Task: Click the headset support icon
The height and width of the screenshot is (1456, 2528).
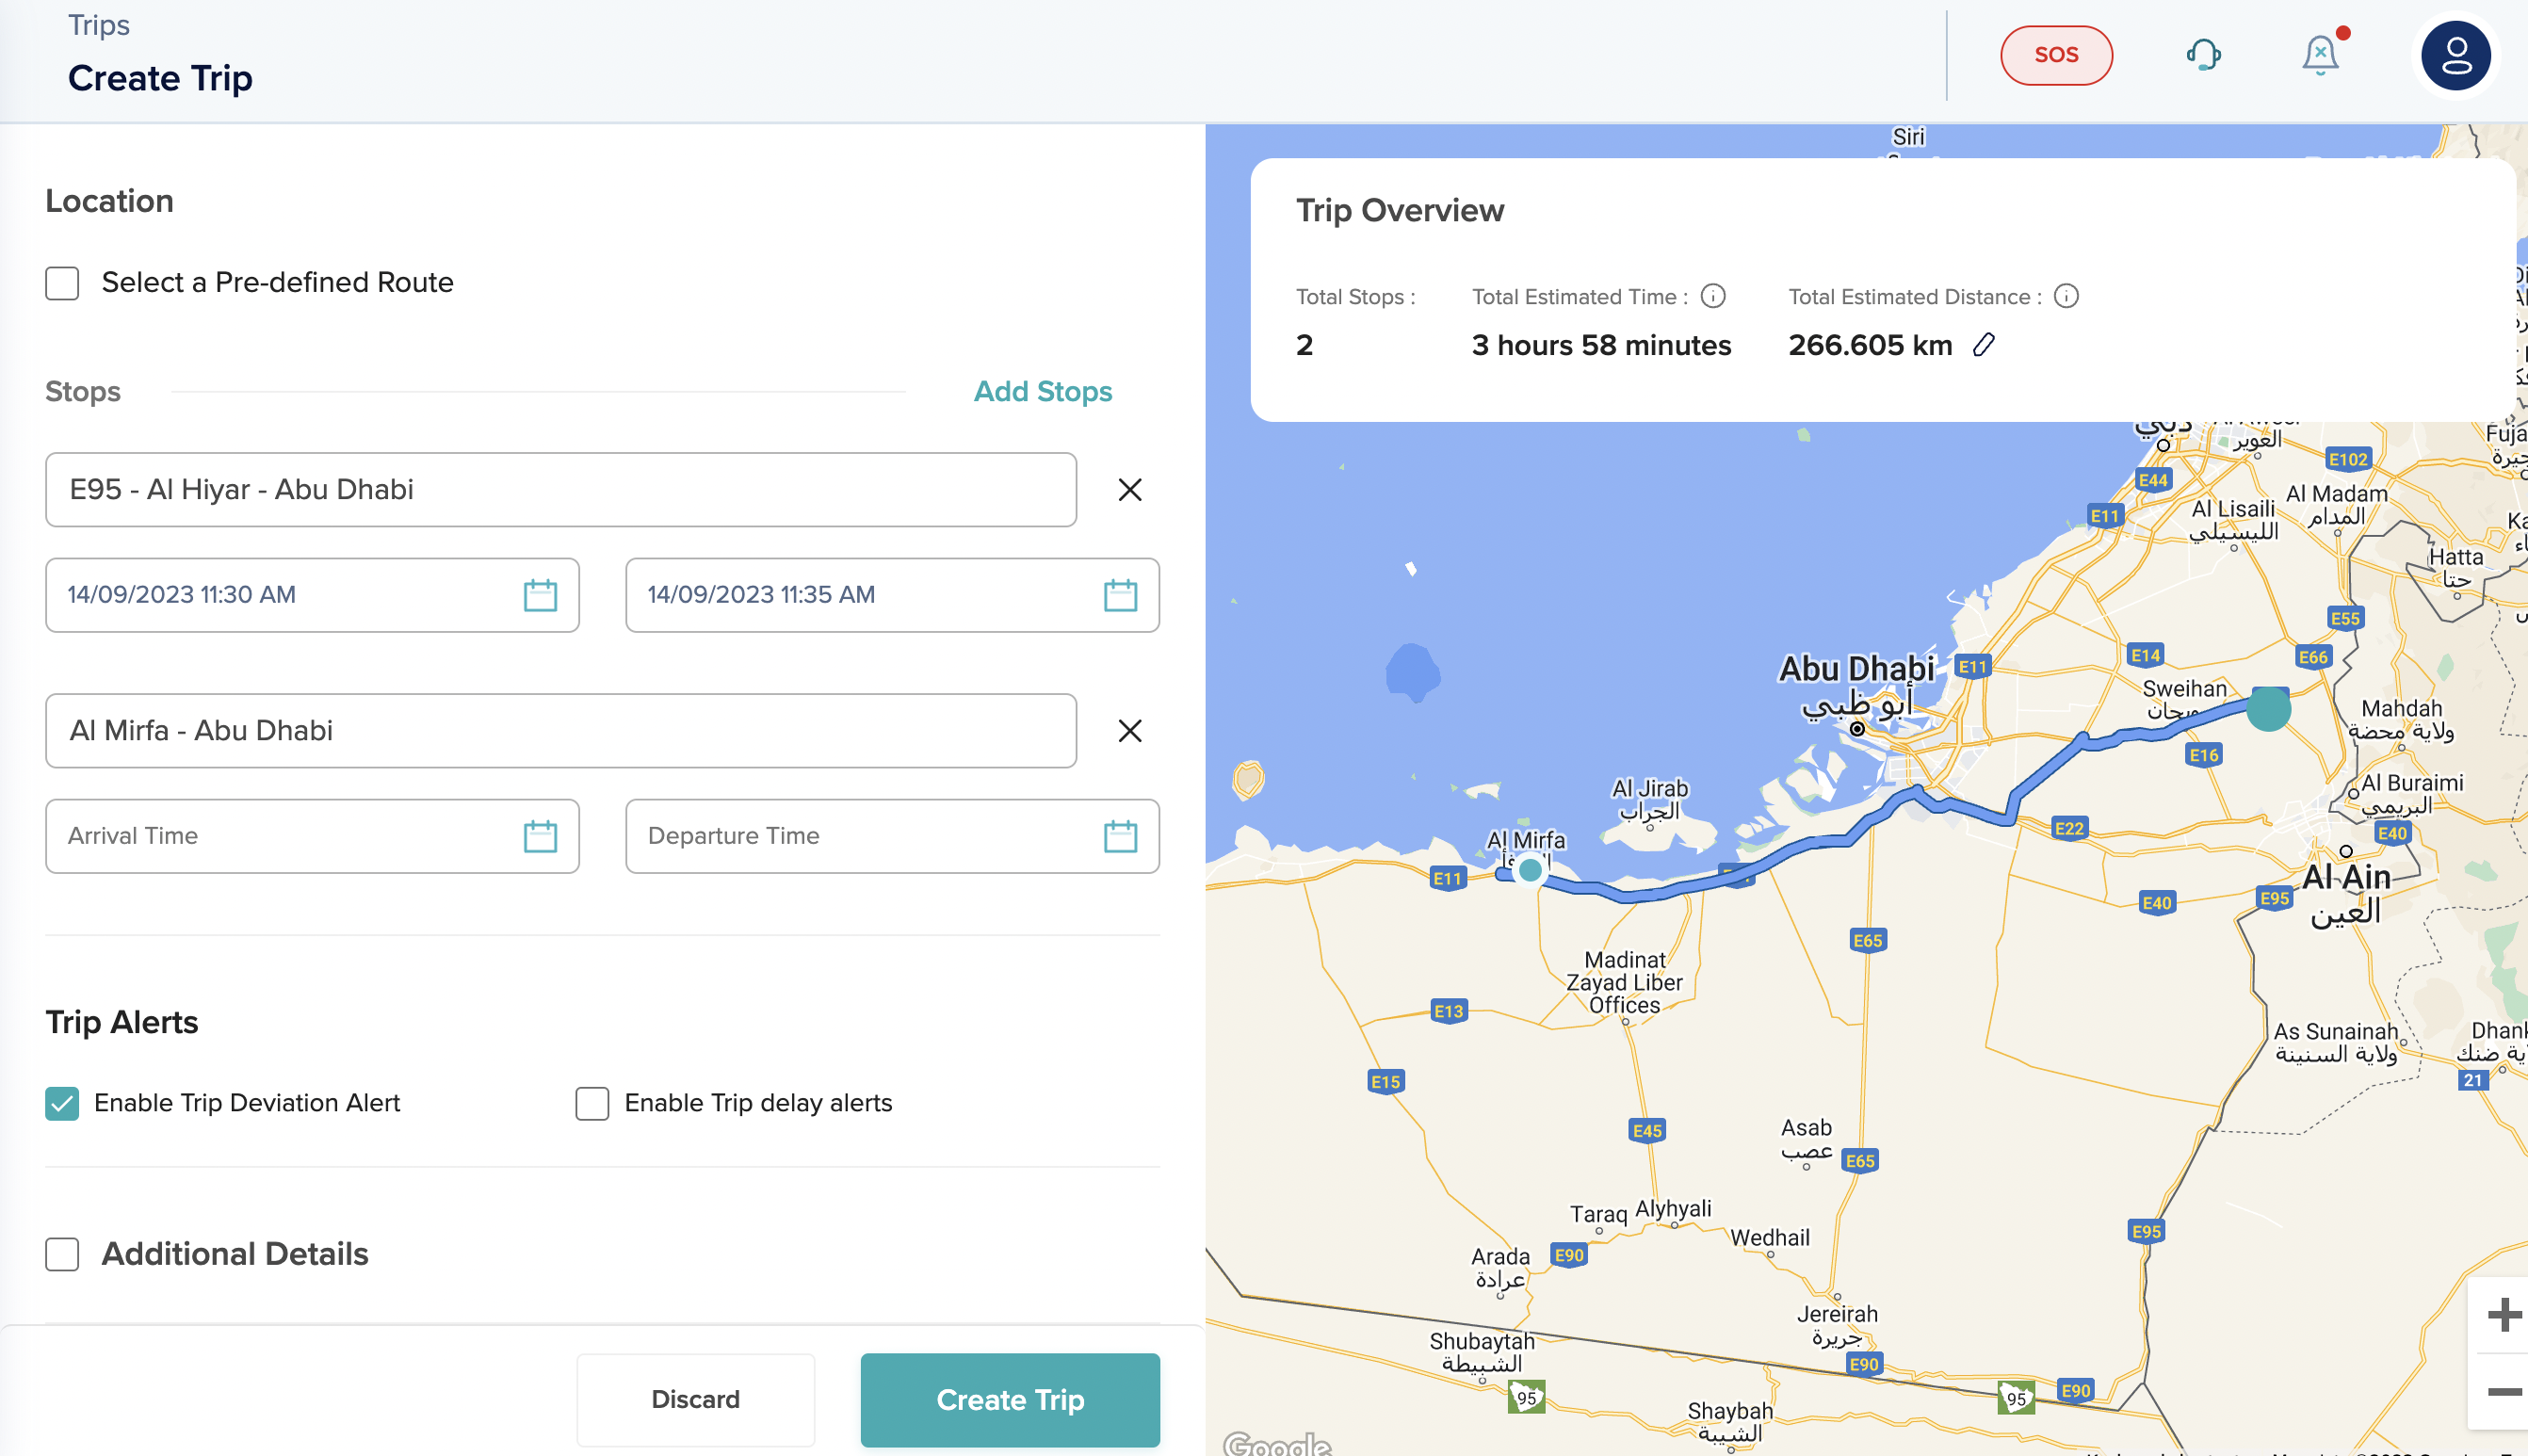Action: (2204, 55)
